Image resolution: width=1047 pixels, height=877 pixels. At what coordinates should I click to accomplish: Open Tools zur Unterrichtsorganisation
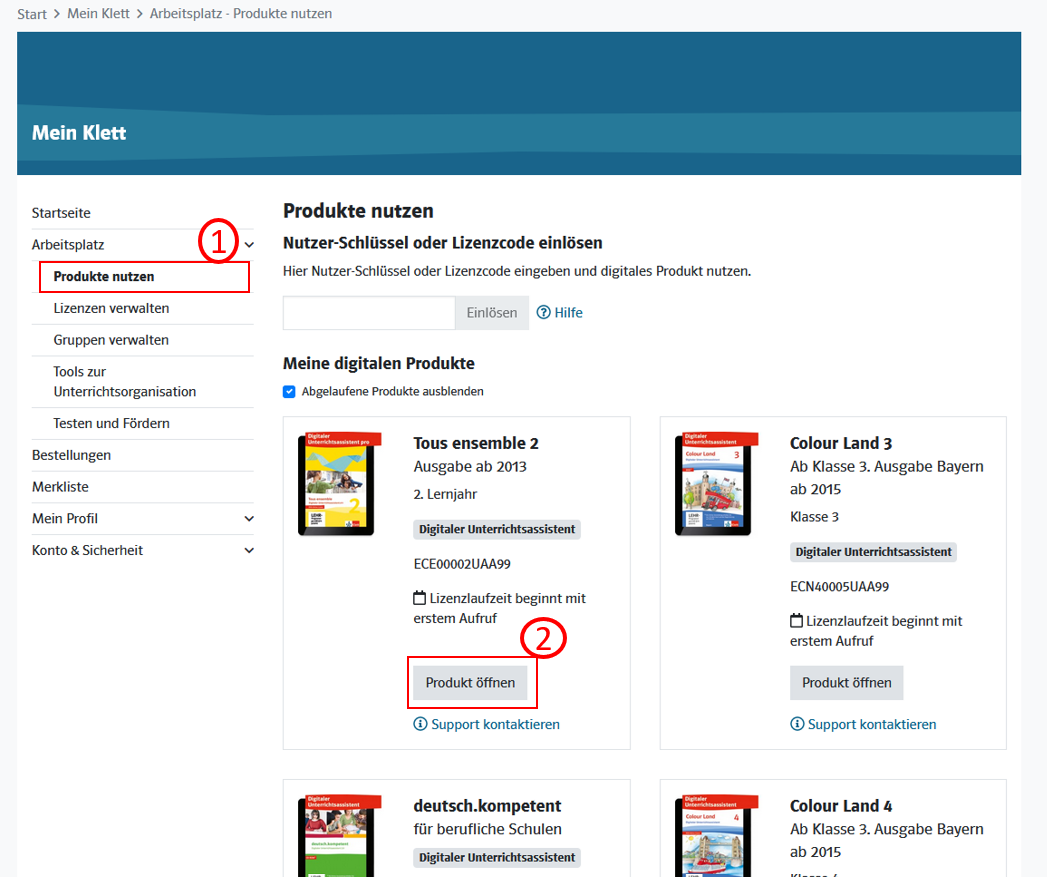click(x=125, y=381)
